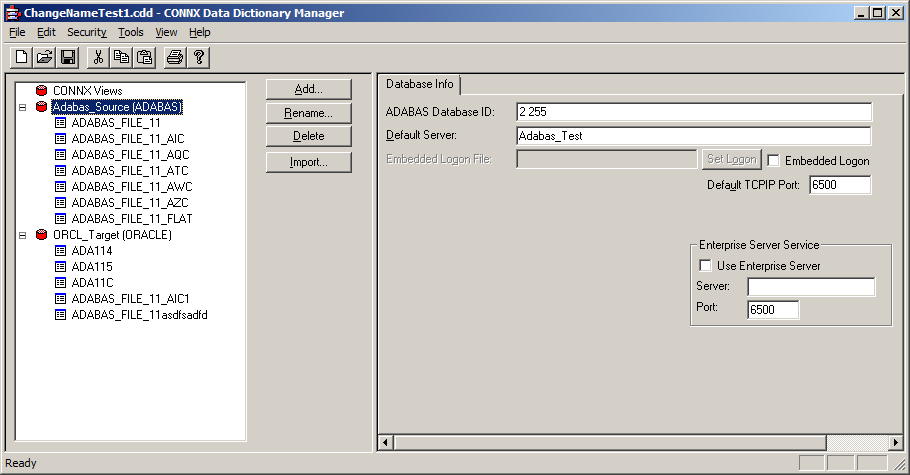Screen dimensions: 910x475
Task: Open the Help menu
Action: point(200,33)
